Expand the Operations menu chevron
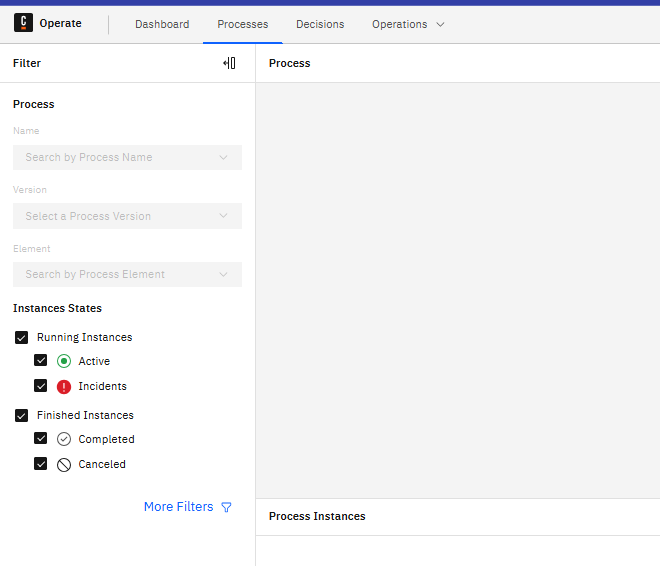The height and width of the screenshot is (566, 660). pyautogui.click(x=440, y=24)
